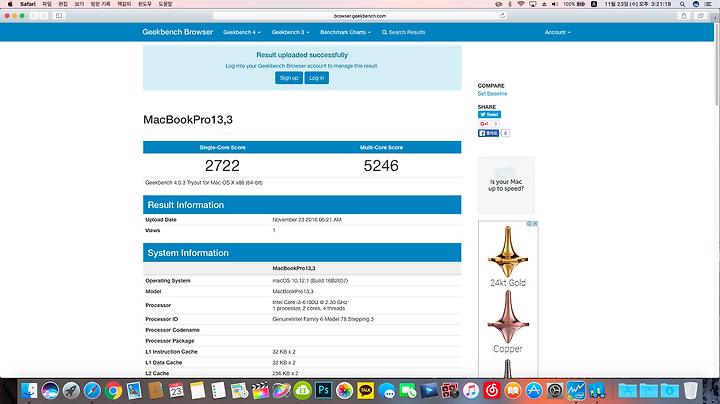The width and height of the screenshot is (720, 404).
Task: Click the Safari back arrow
Action: (34, 16)
